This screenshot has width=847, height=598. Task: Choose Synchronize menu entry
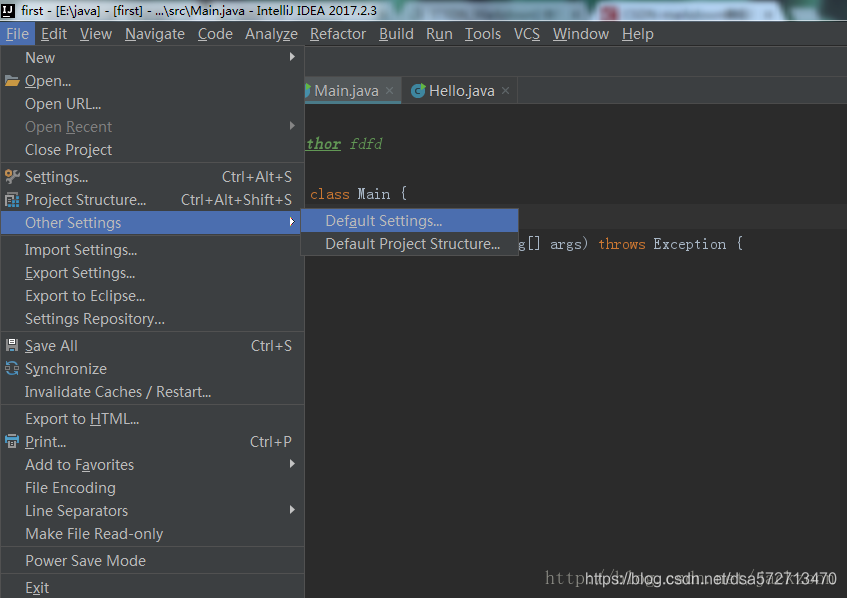pos(152,369)
